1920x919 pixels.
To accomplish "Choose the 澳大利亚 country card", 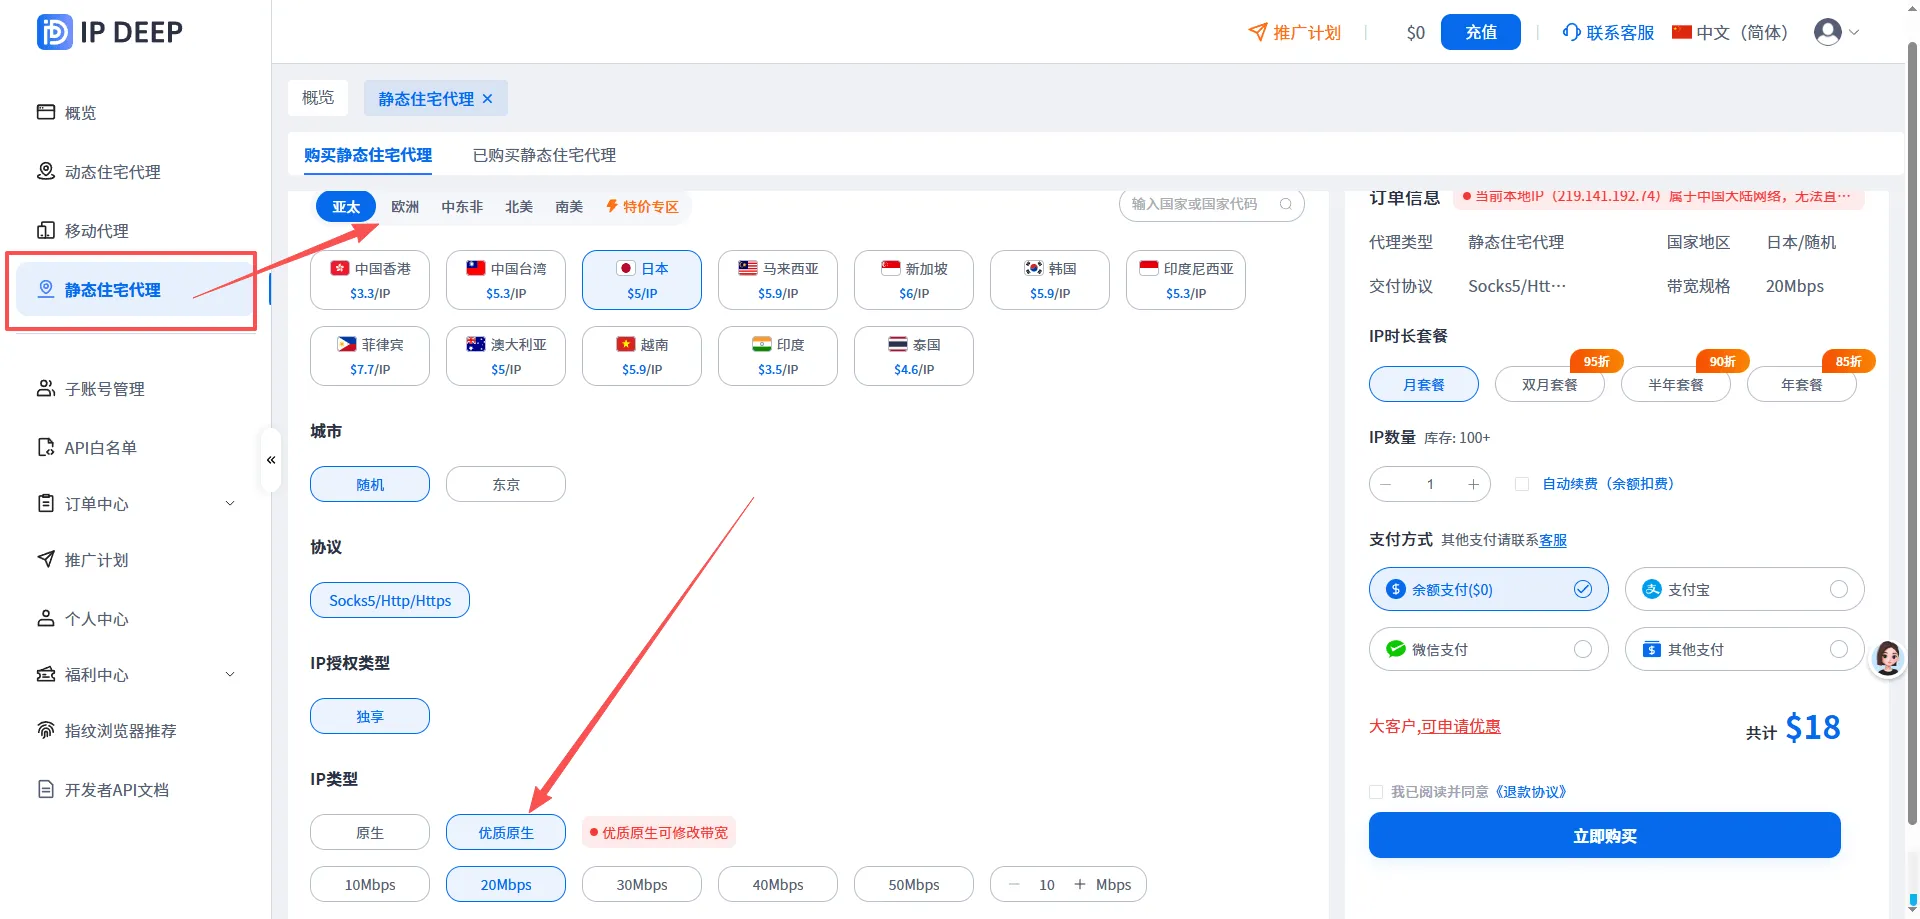I will tap(506, 356).
